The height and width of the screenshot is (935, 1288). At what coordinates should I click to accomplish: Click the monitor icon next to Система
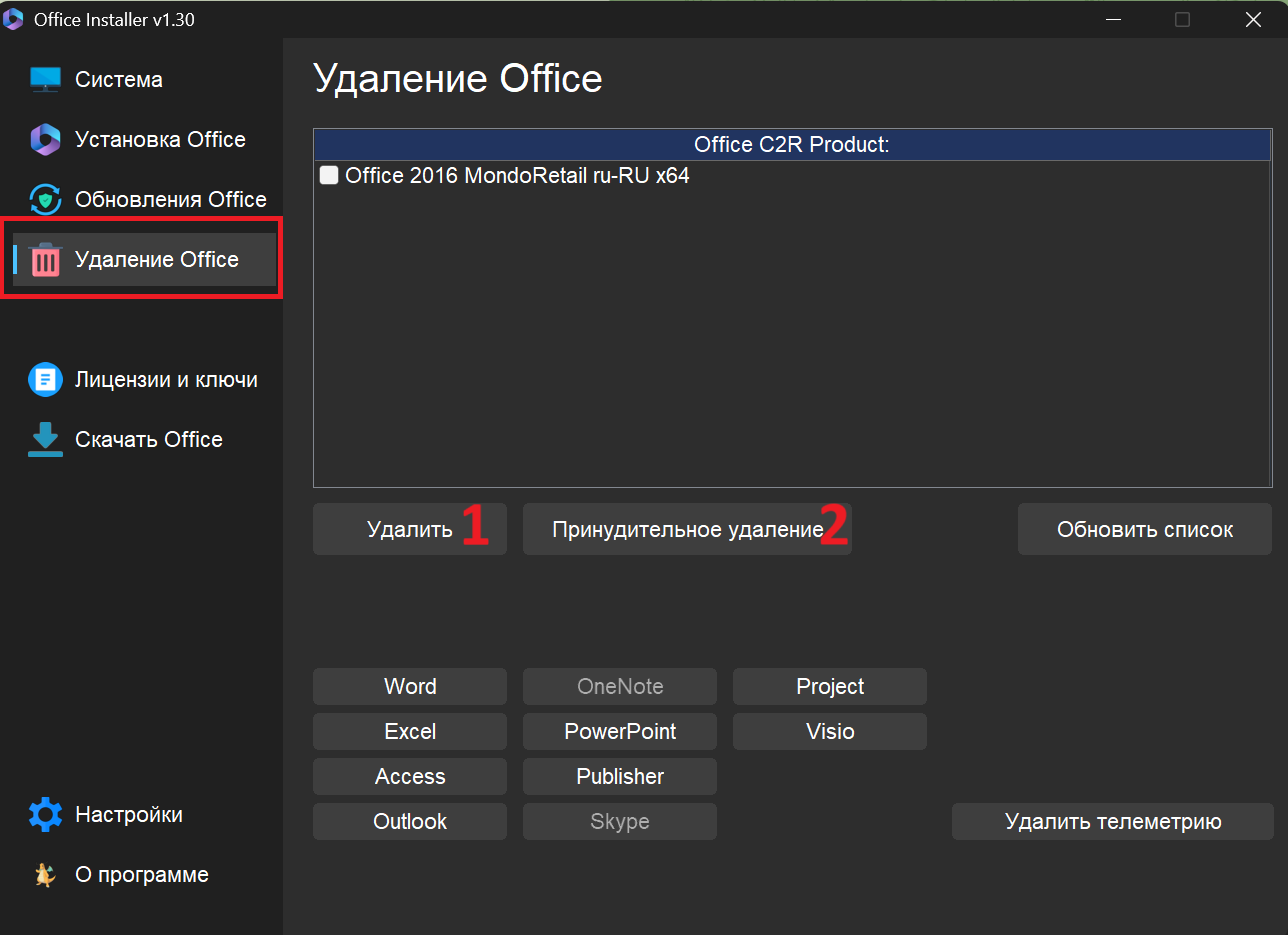45,80
